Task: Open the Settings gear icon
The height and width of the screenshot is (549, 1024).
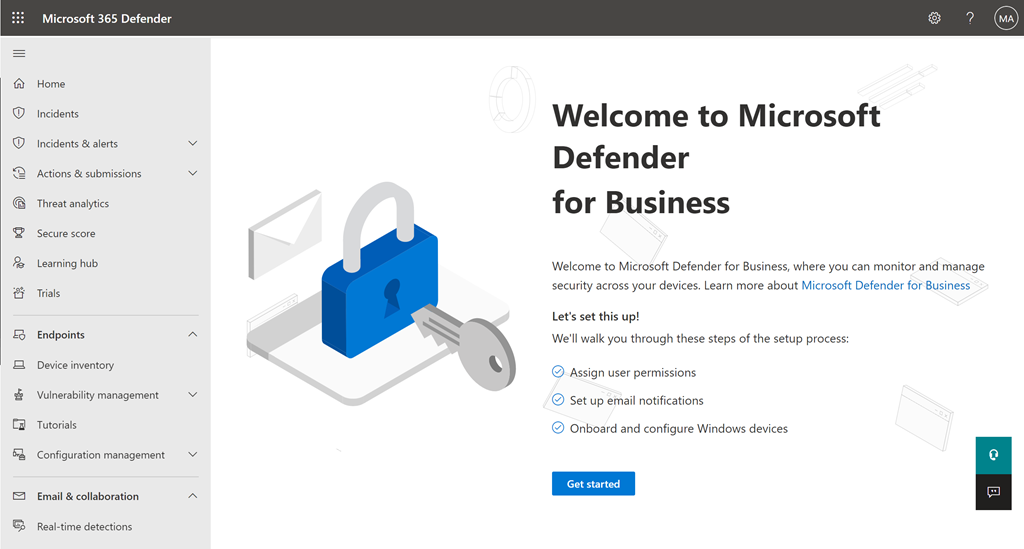Action: 934,18
